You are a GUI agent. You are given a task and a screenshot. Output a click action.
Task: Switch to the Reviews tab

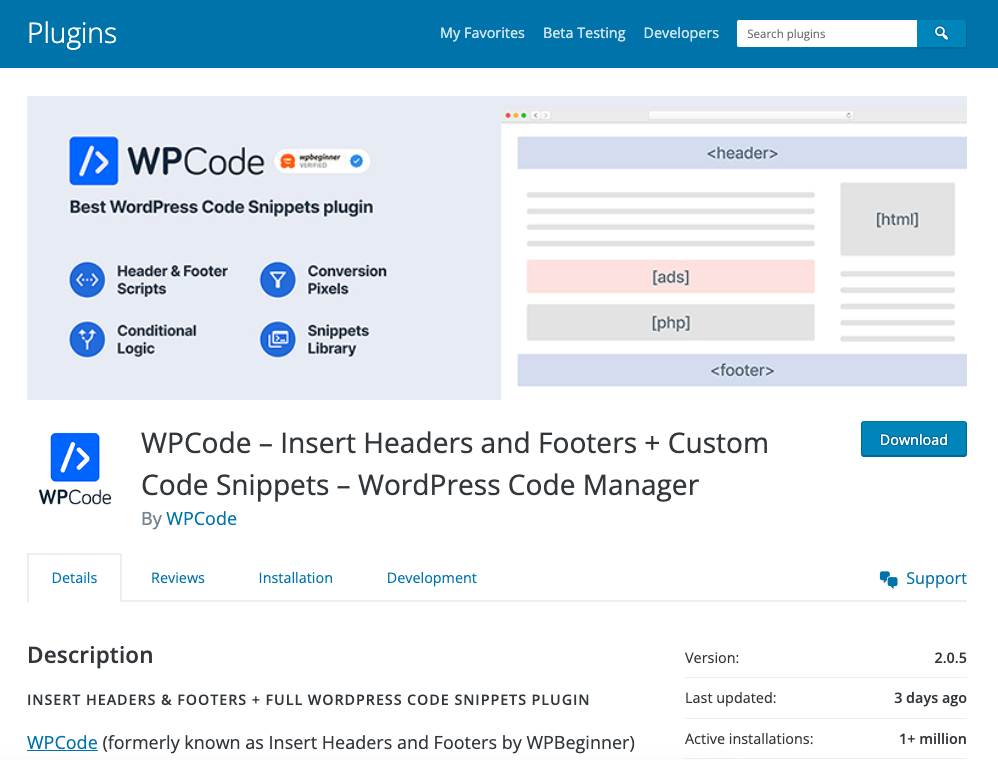[178, 578]
